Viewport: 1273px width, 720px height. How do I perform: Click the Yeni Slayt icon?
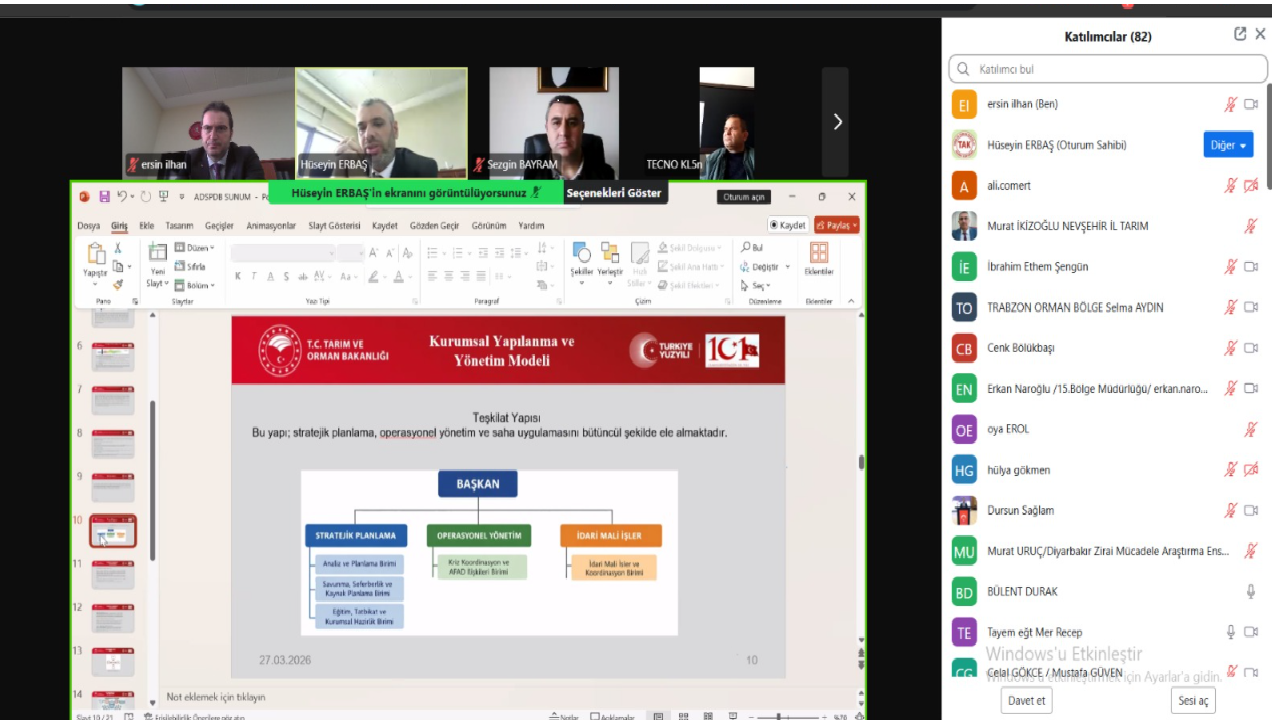tap(157, 257)
